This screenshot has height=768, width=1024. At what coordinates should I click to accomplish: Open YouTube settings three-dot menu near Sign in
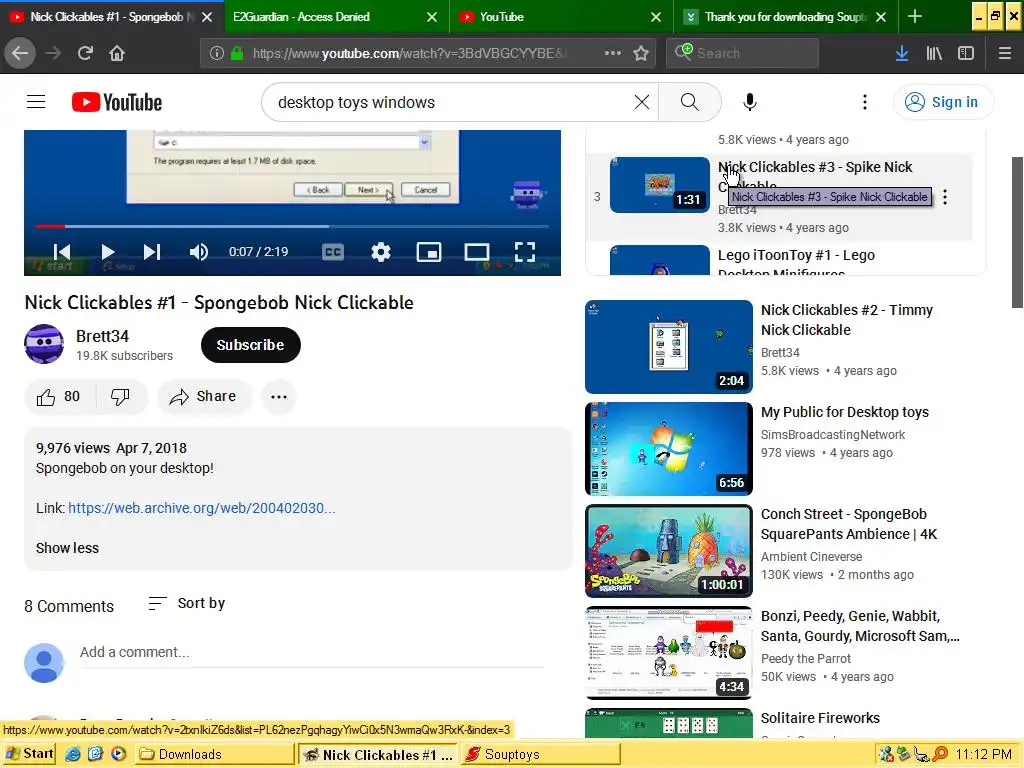(x=865, y=102)
